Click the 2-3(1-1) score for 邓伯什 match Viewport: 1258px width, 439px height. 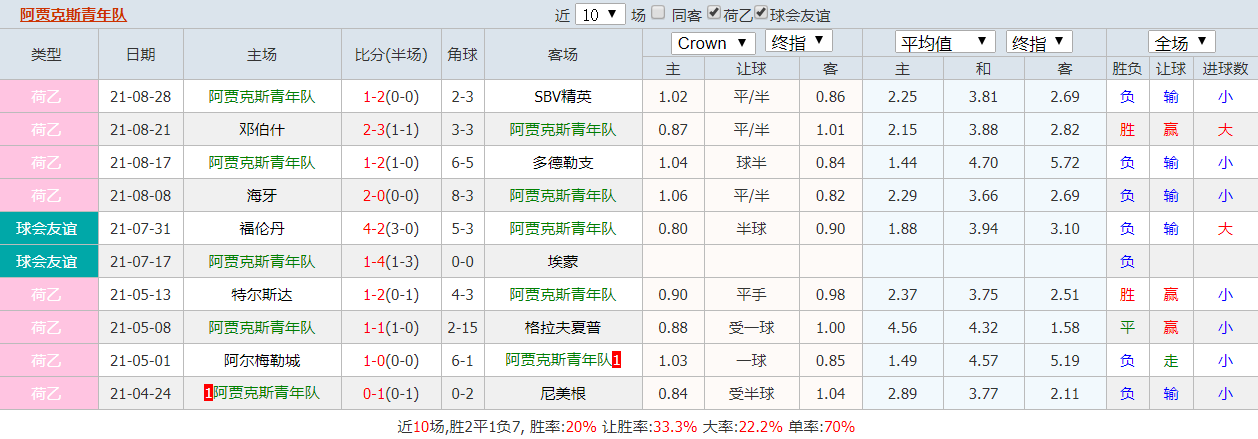tap(391, 130)
